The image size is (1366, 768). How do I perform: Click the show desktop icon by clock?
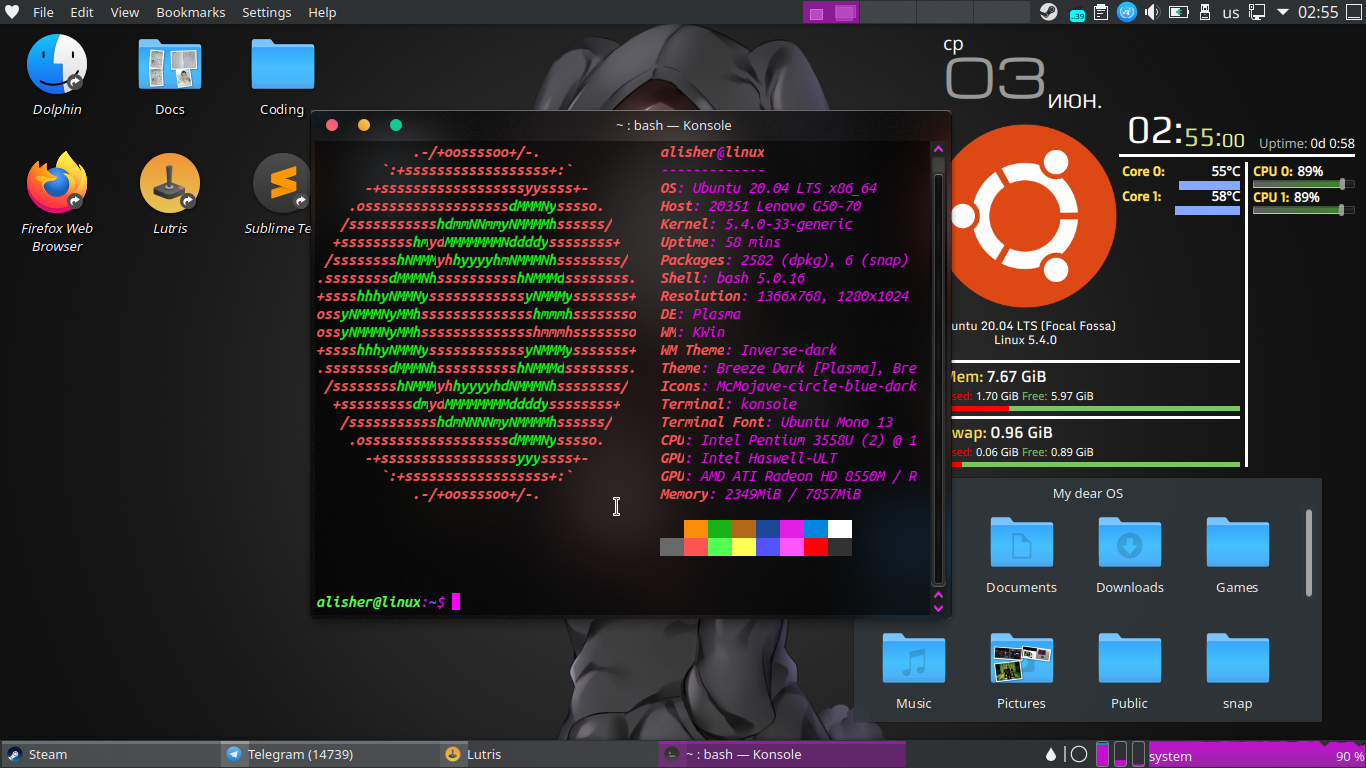(x=1353, y=12)
